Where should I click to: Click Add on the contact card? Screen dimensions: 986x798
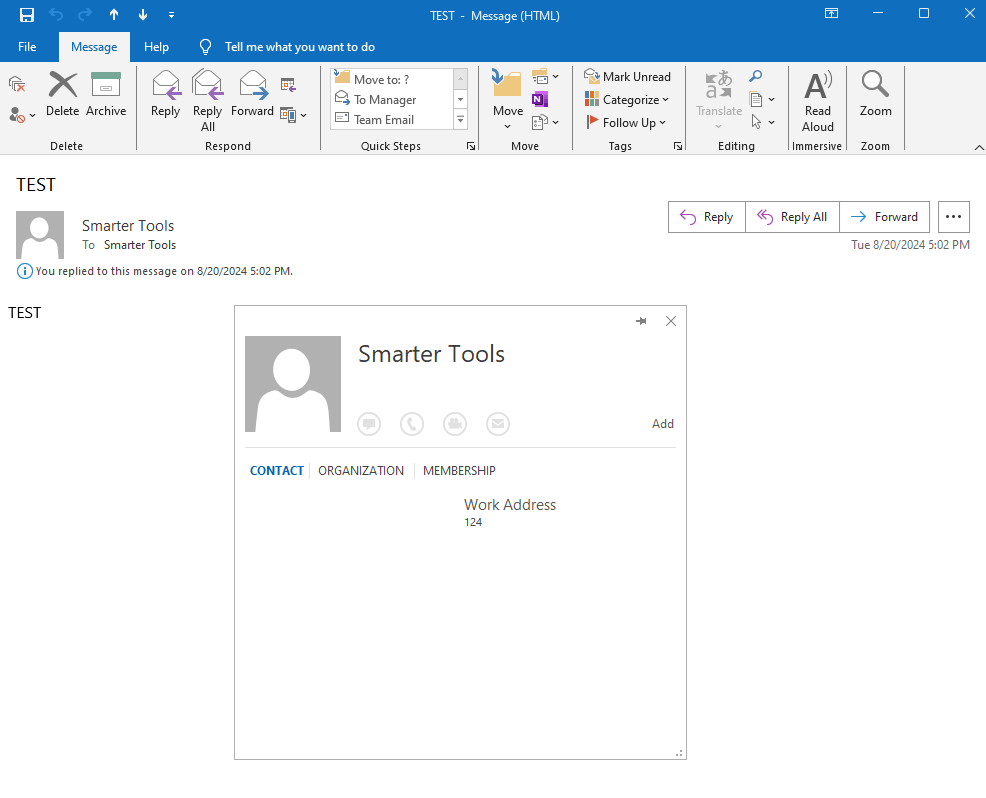coord(662,424)
